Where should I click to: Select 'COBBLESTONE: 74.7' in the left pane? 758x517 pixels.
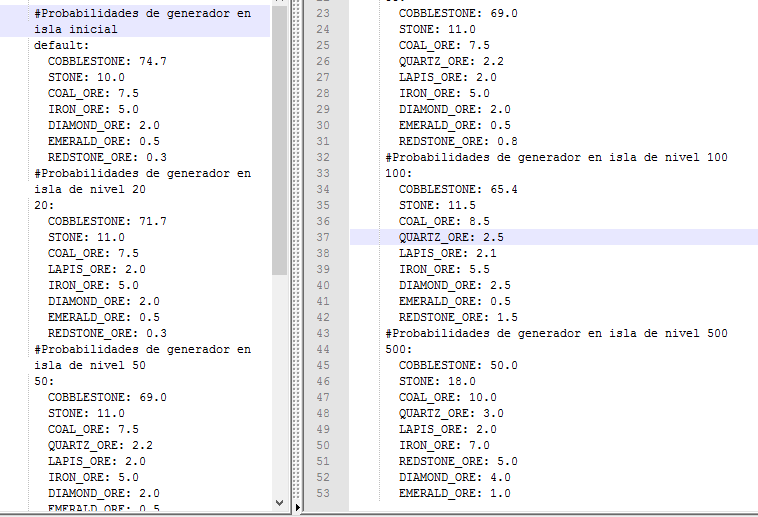[x=107, y=61]
